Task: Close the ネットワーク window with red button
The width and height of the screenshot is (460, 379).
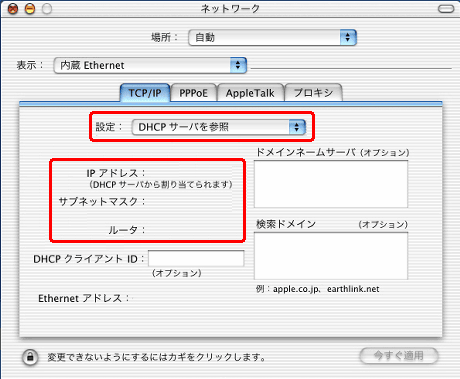Action: point(13,9)
